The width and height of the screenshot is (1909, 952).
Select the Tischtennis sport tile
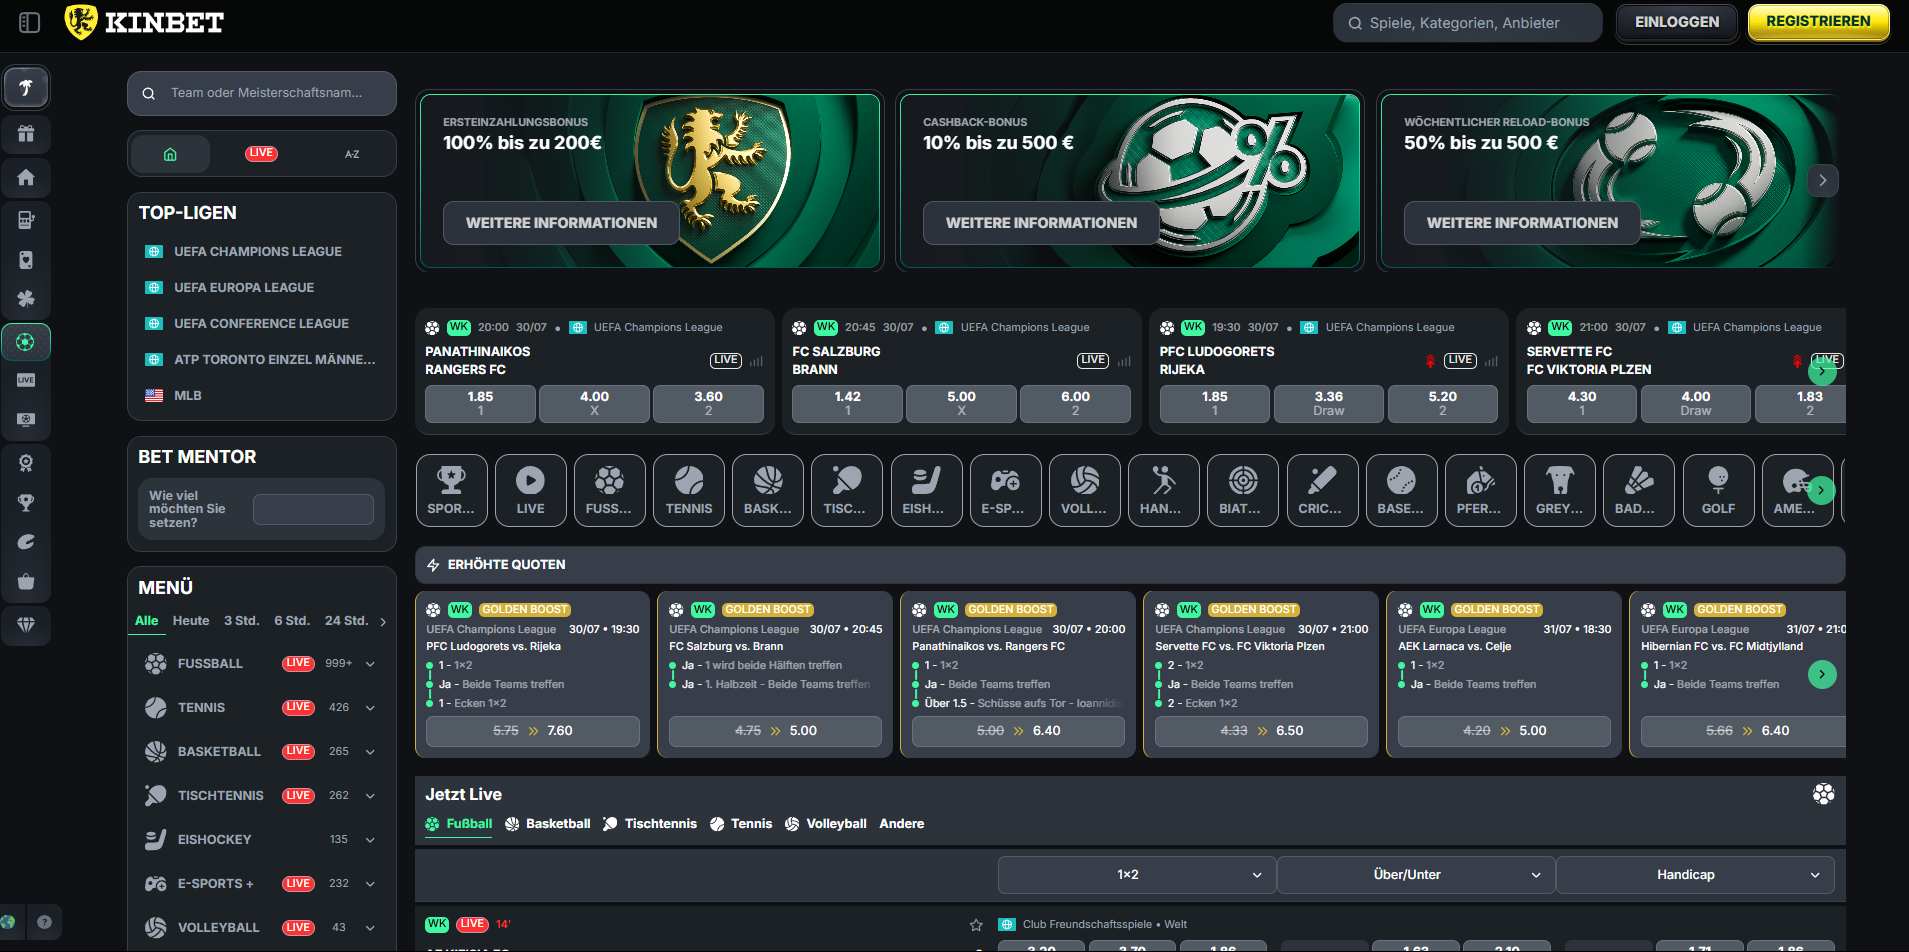pyautogui.click(x=847, y=490)
